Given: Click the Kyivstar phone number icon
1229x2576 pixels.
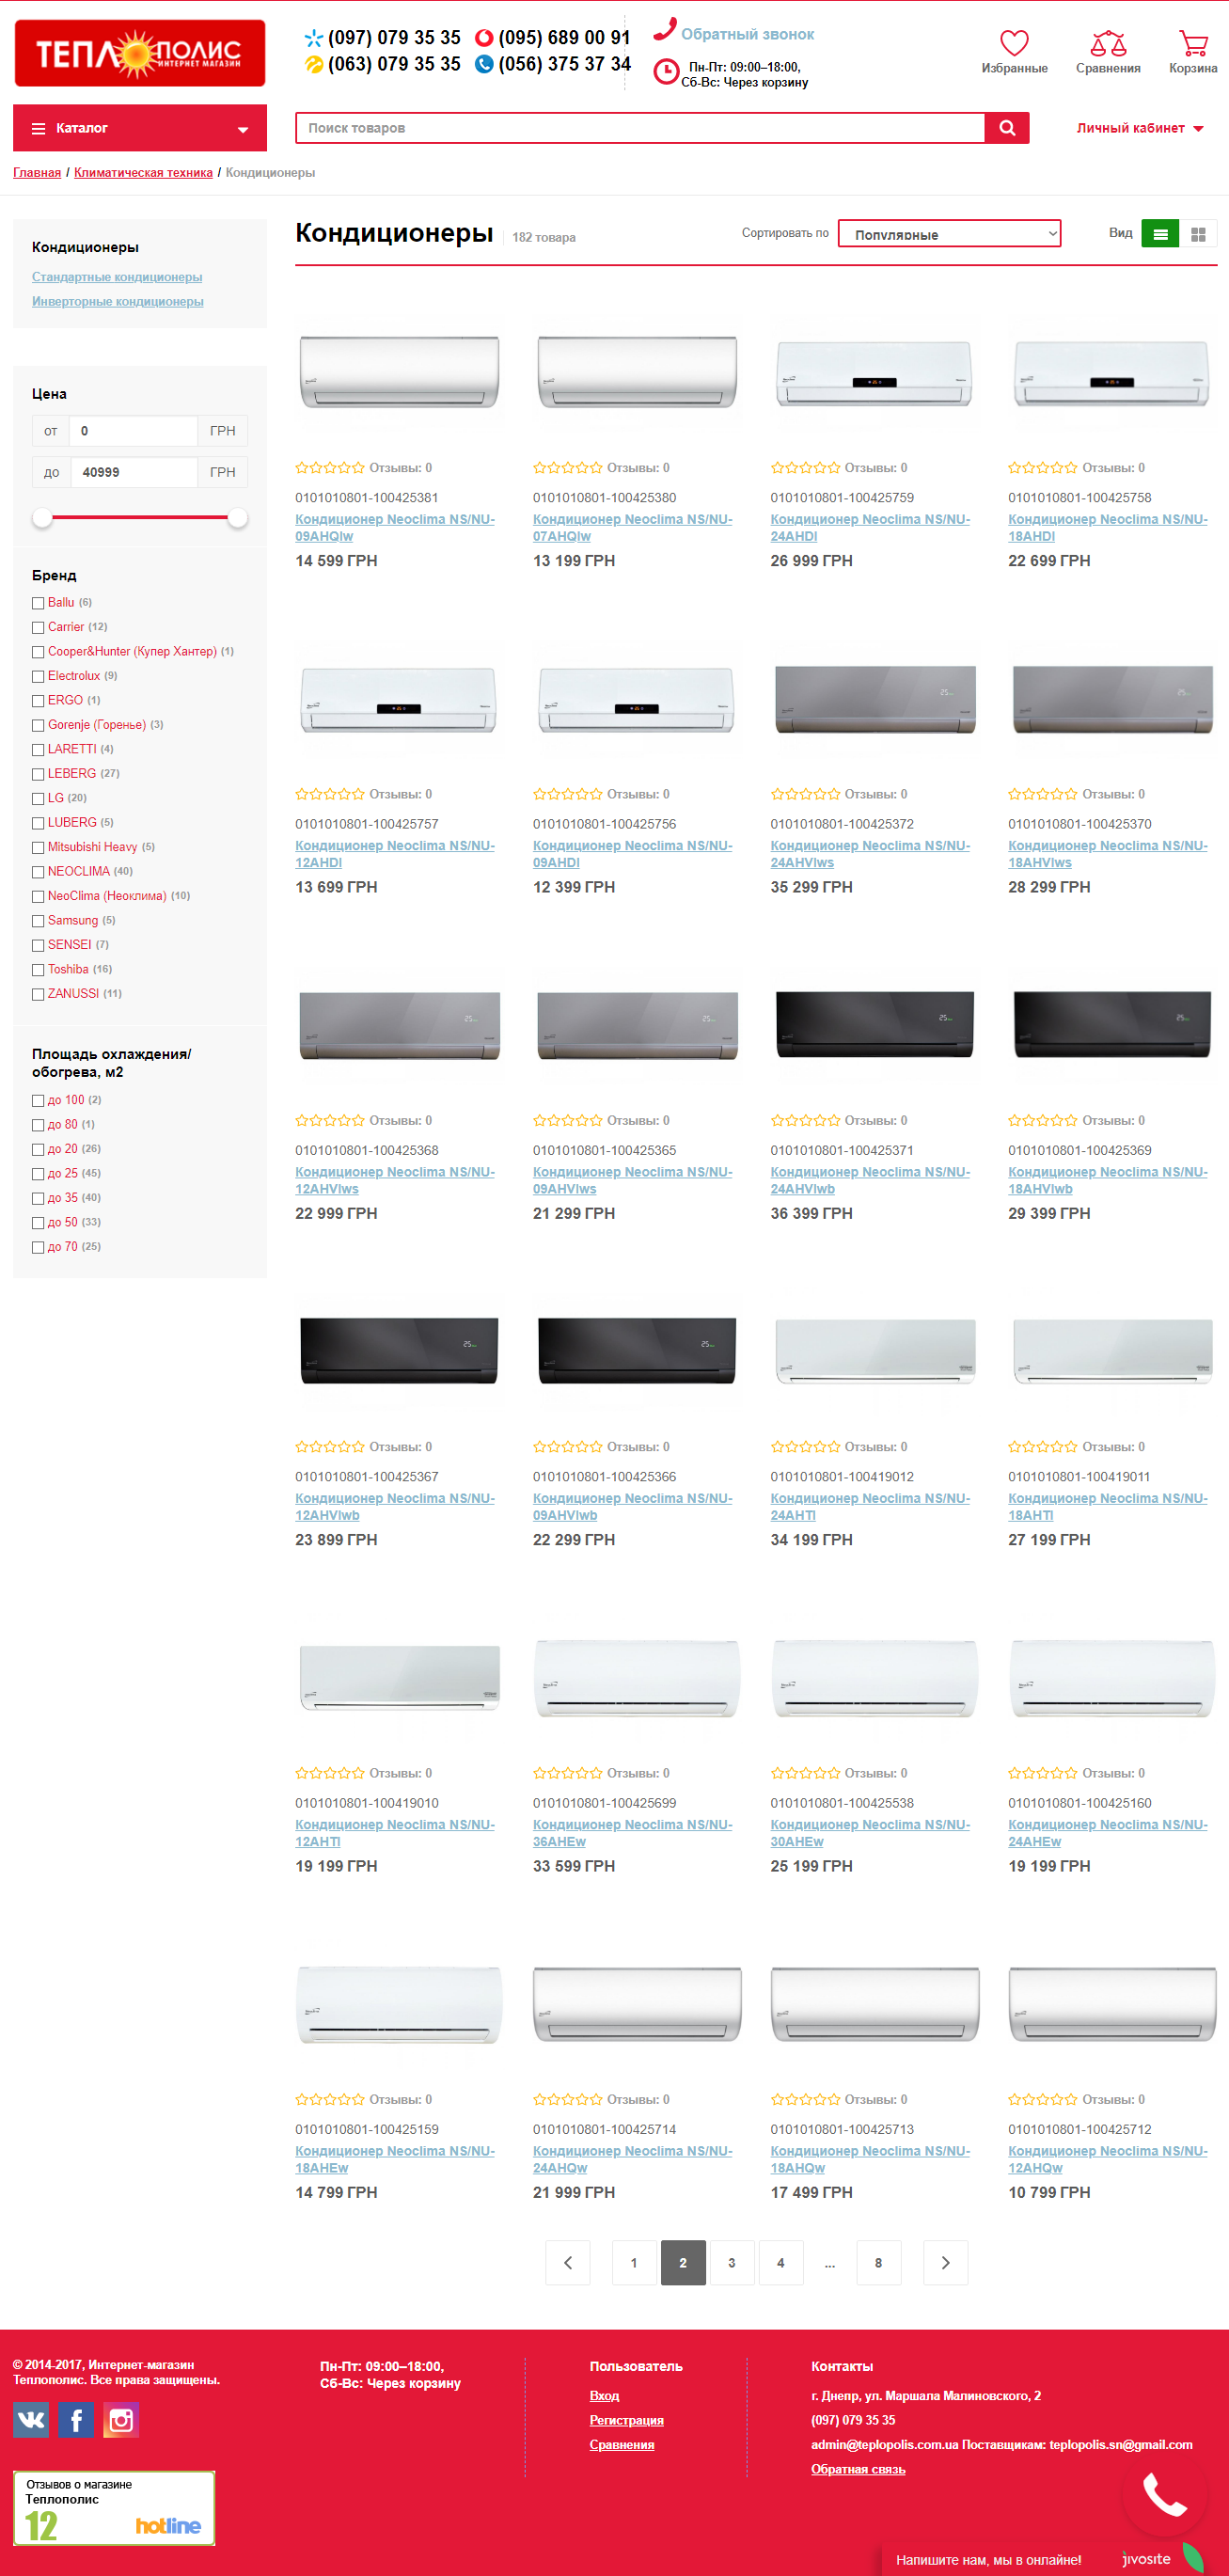Looking at the screenshot, I should 314,38.
